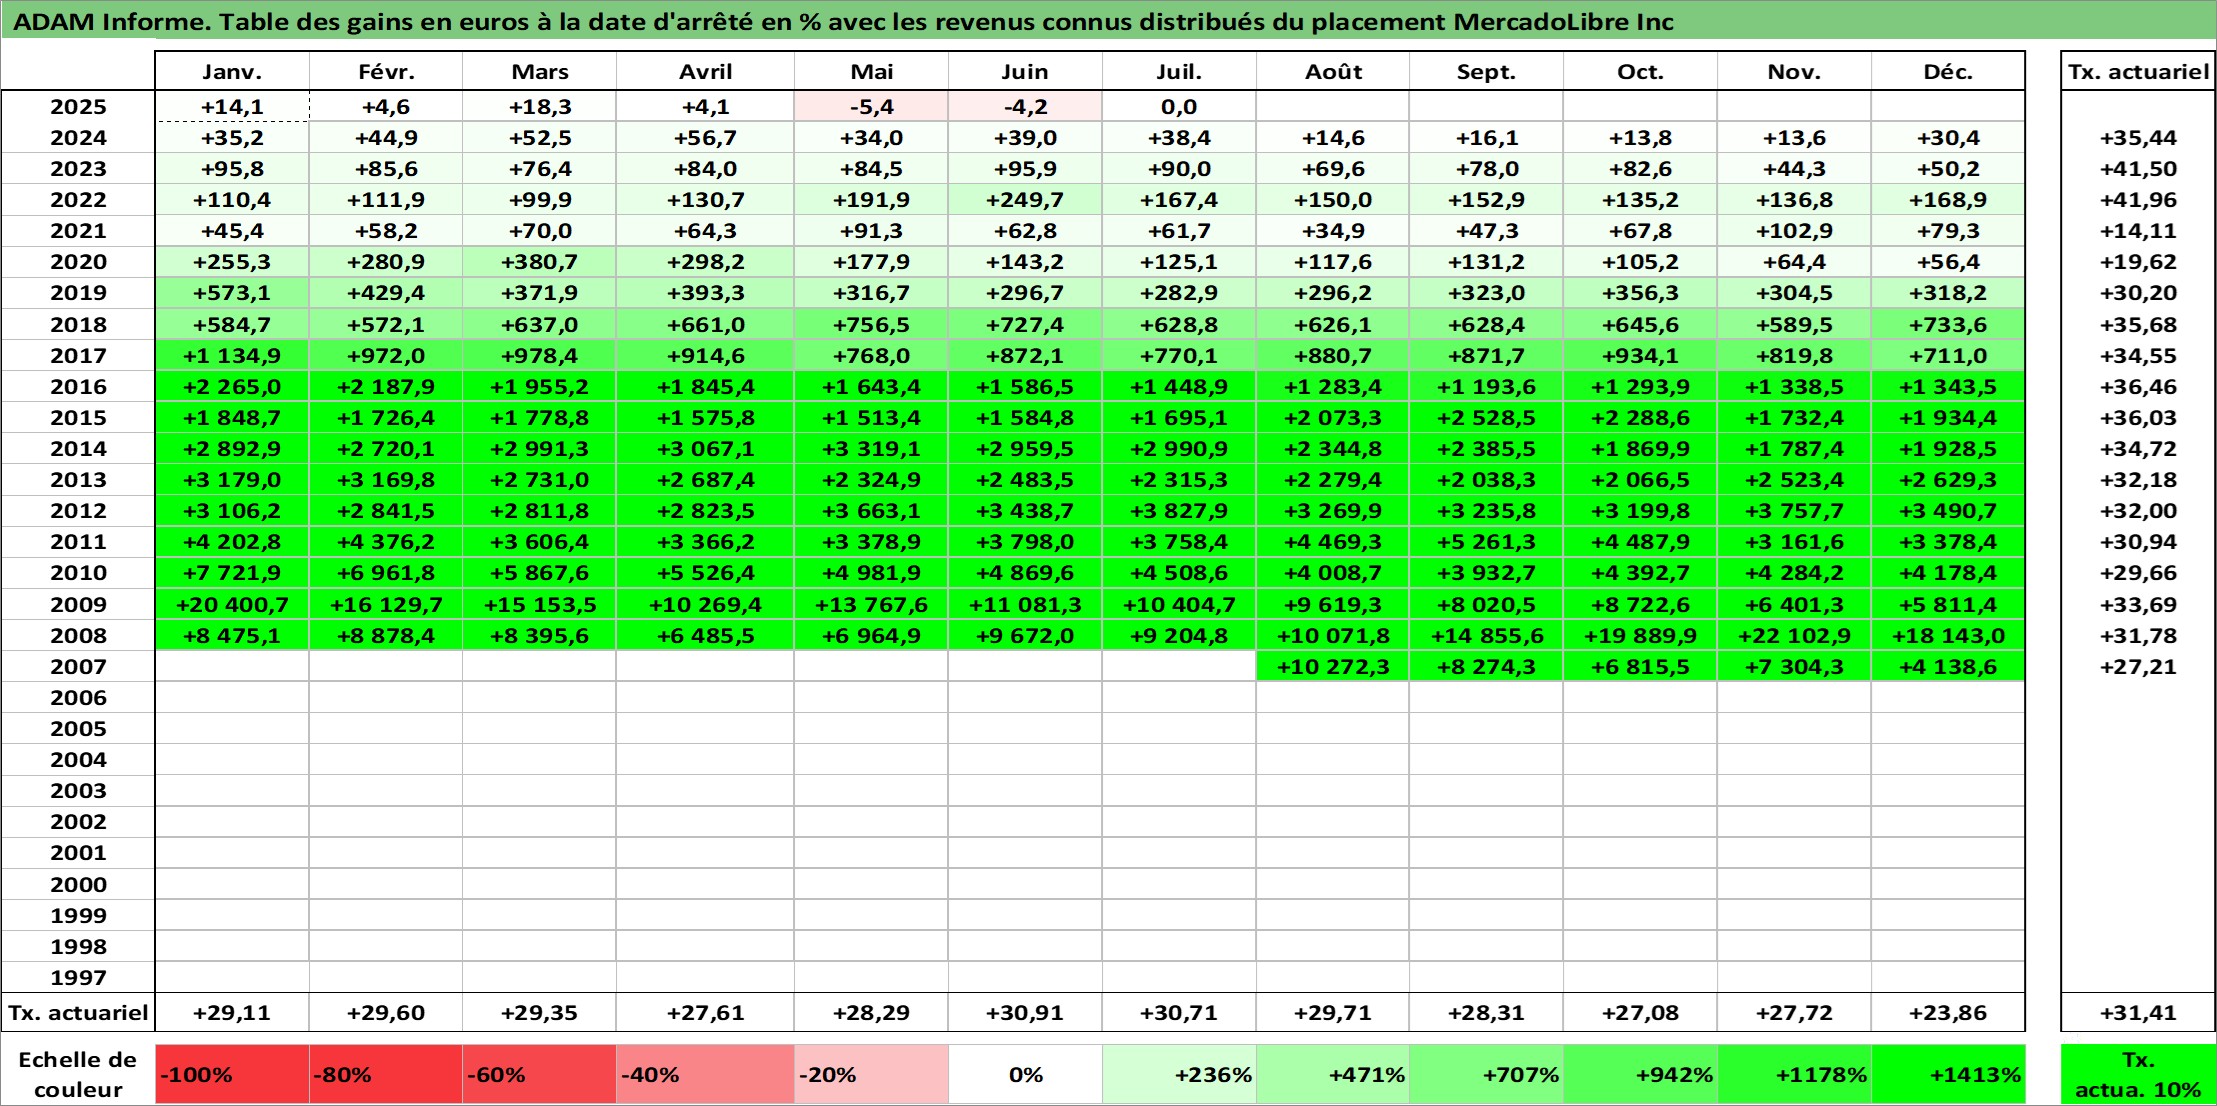Click the +236% pale green swatch

click(x=1179, y=1075)
